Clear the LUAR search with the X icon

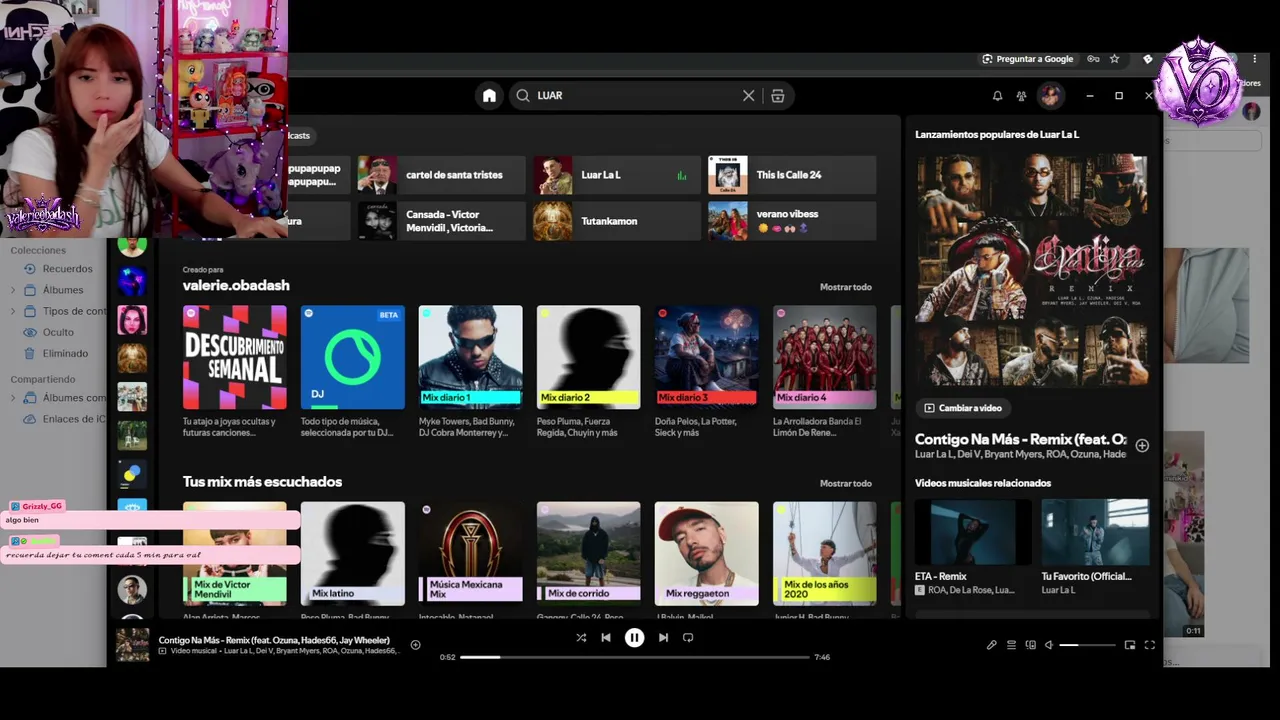[748, 95]
